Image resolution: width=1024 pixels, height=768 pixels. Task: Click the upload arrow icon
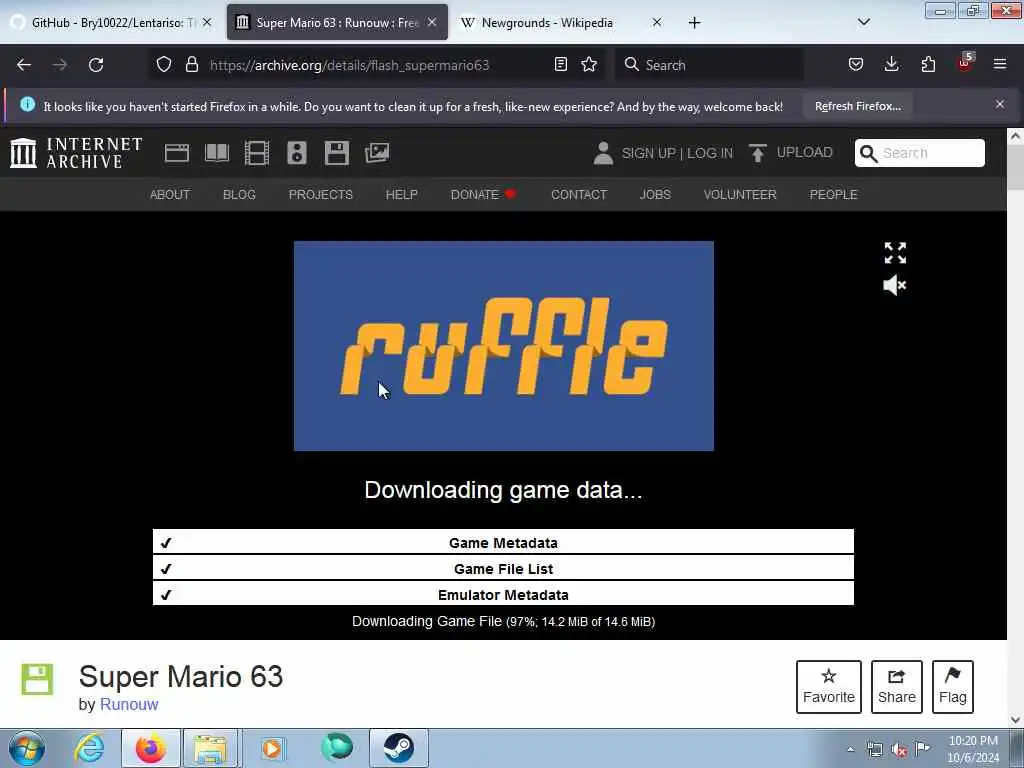click(x=758, y=153)
